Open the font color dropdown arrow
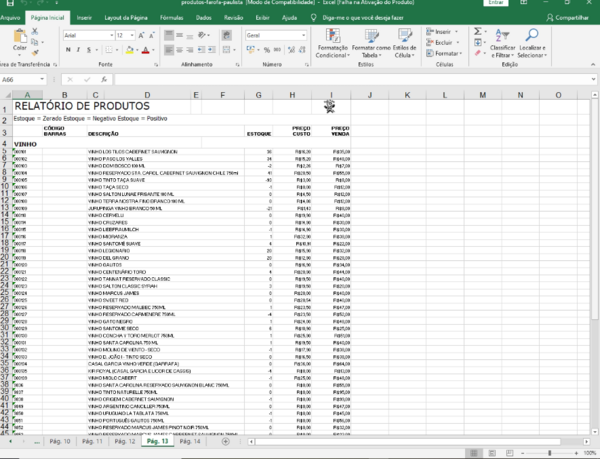 coord(153,50)
